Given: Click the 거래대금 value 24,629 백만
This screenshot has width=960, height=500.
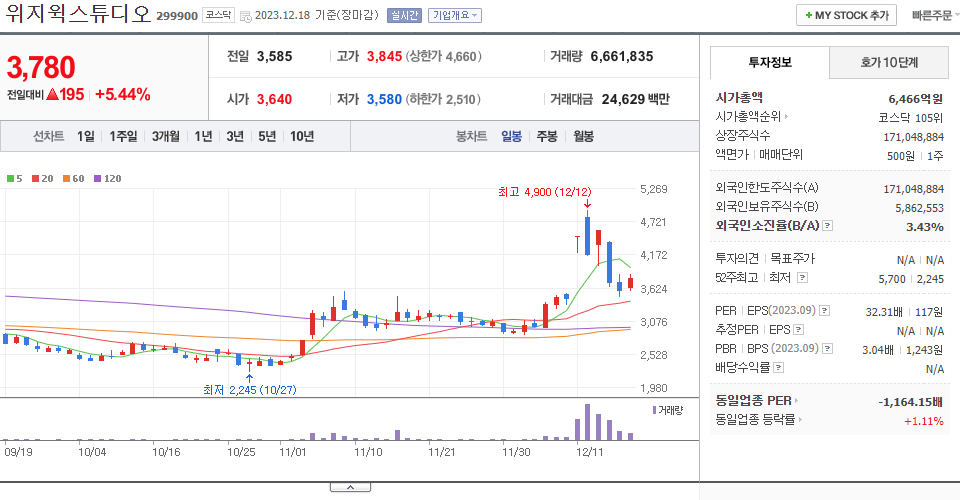Looking at the screenshot, I should pyautogui.click(x=636, y=99).
